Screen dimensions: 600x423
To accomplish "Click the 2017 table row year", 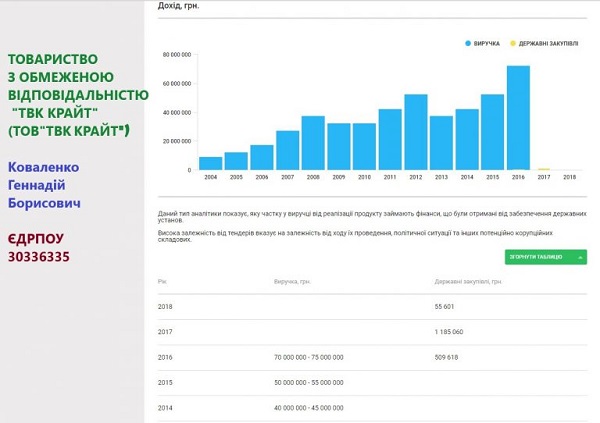I will [x=165, y=332].
